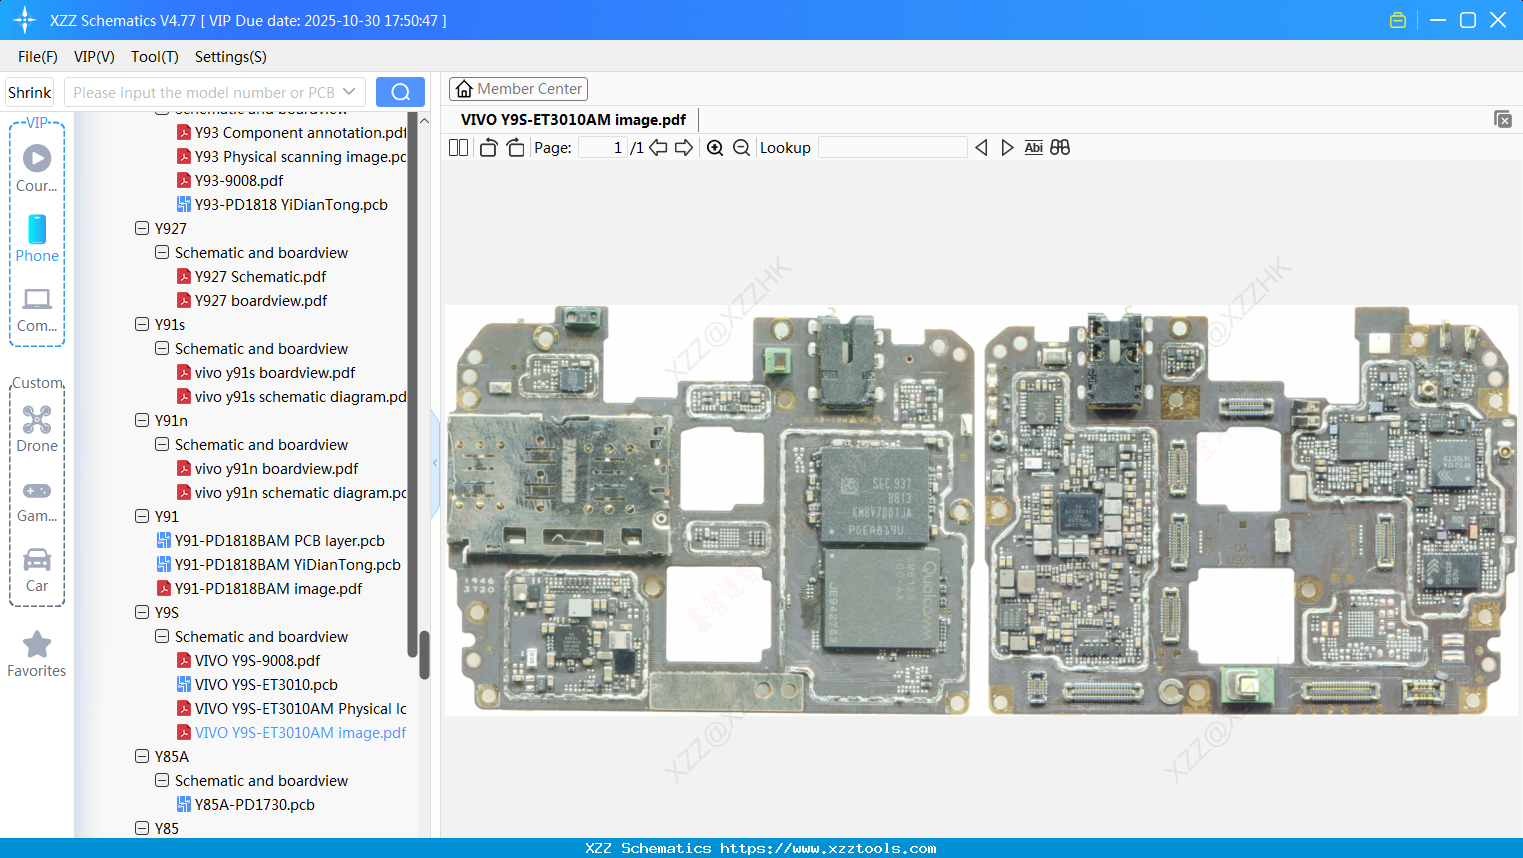Image resolution: width=1523 pixels, height=858 pixels.
Task: Open VIVO Y9S-9008.pdf
Action: [x=249, y=660]
